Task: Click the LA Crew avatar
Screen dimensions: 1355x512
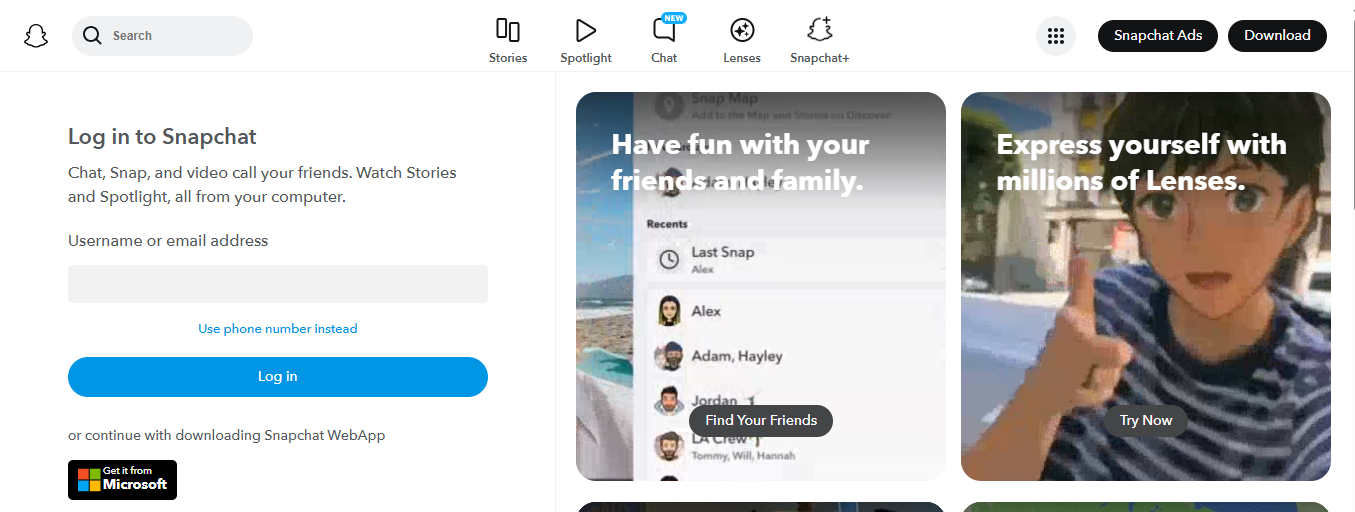Action: (x=669, y=446)
